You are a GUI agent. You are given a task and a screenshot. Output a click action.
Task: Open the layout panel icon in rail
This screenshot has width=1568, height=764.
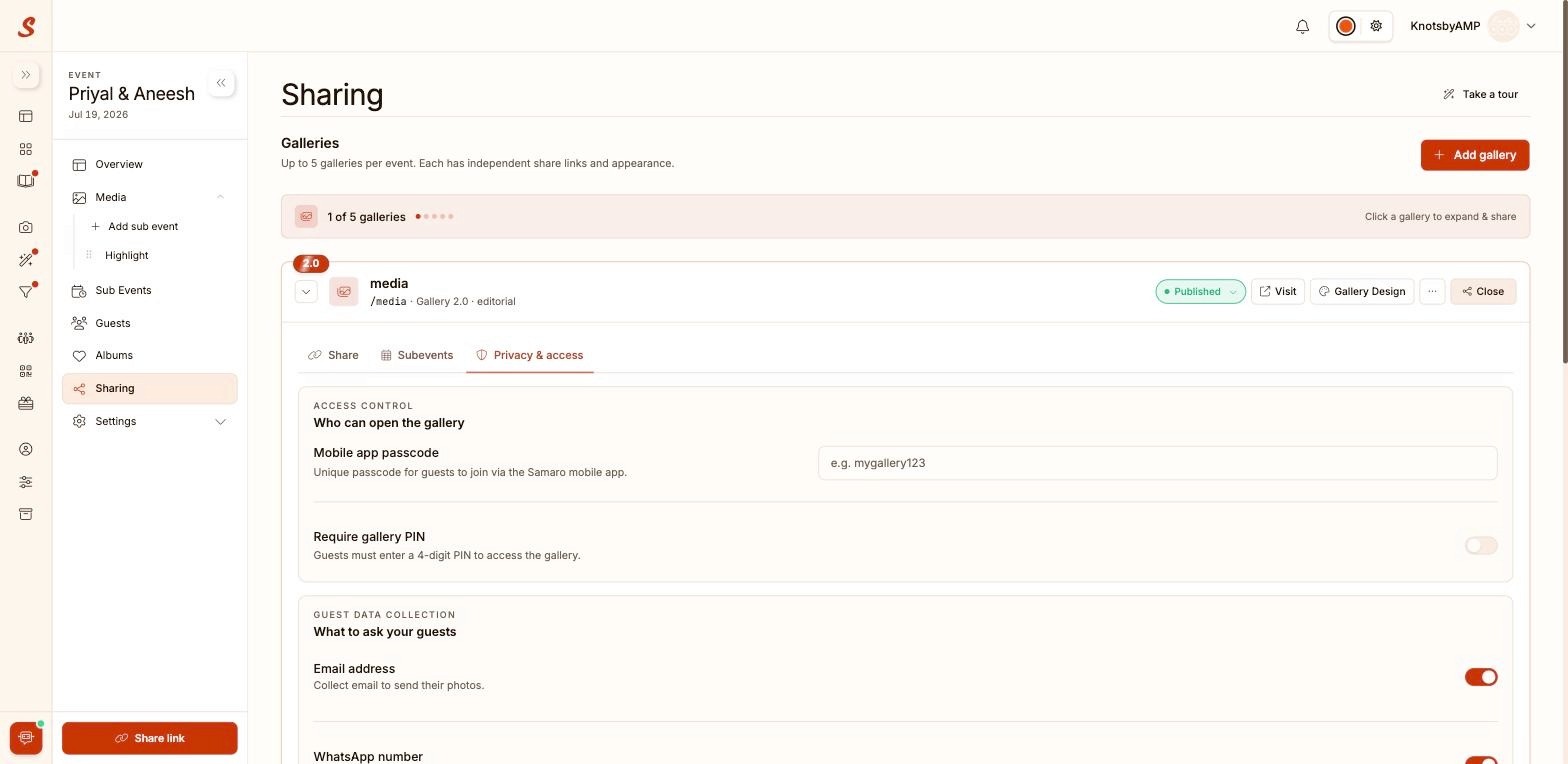[x=26, y=116]
